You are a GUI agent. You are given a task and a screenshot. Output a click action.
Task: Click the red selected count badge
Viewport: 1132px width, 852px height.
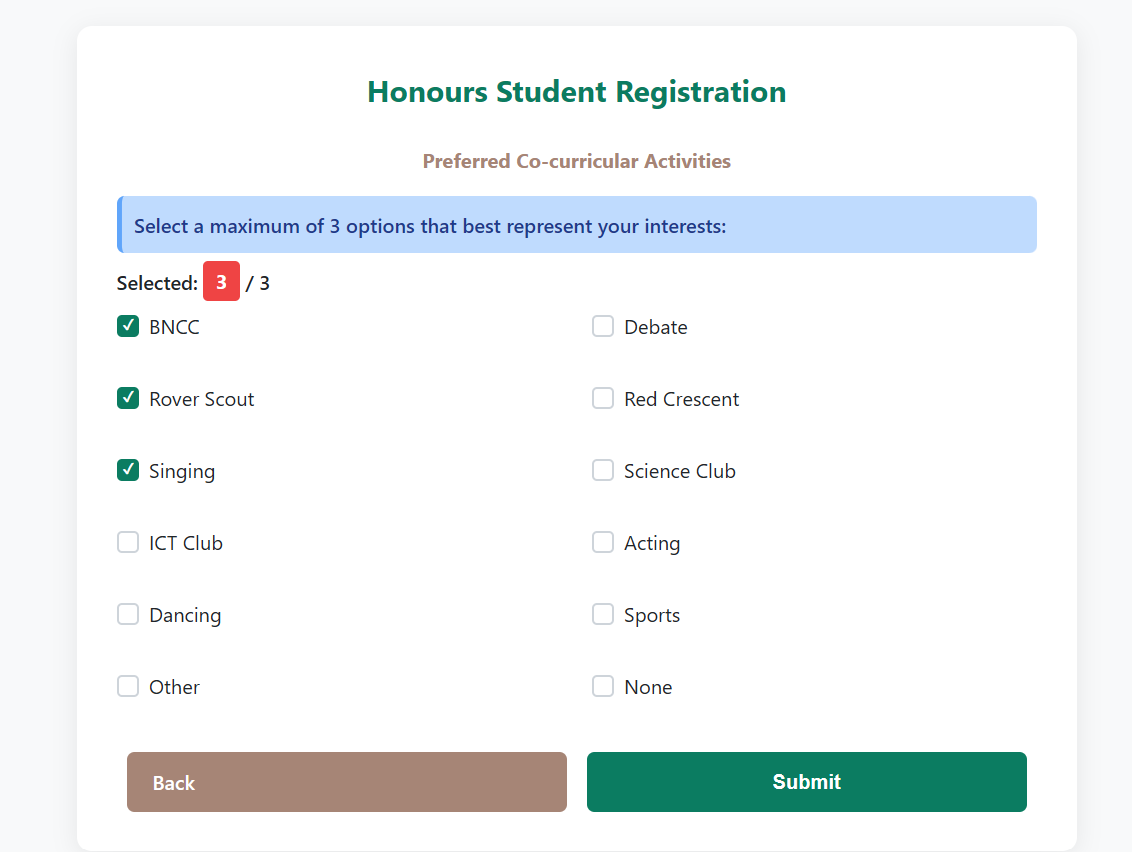[x=221, y=282]
